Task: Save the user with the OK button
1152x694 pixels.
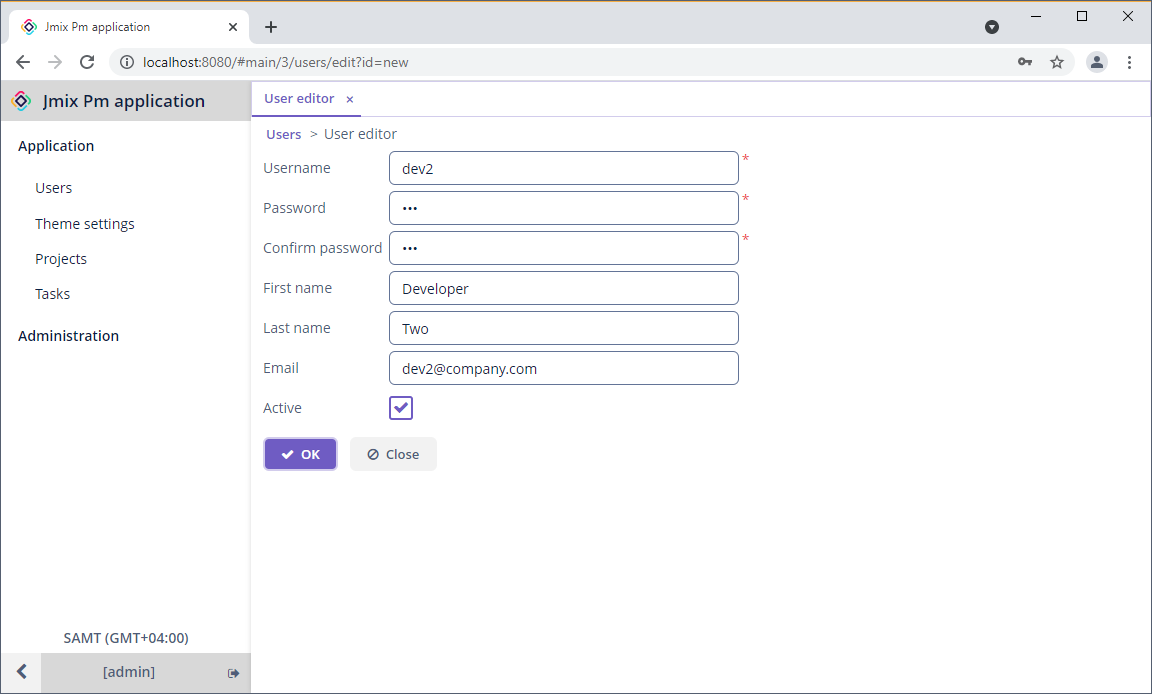Action: [x=300, y=455]
